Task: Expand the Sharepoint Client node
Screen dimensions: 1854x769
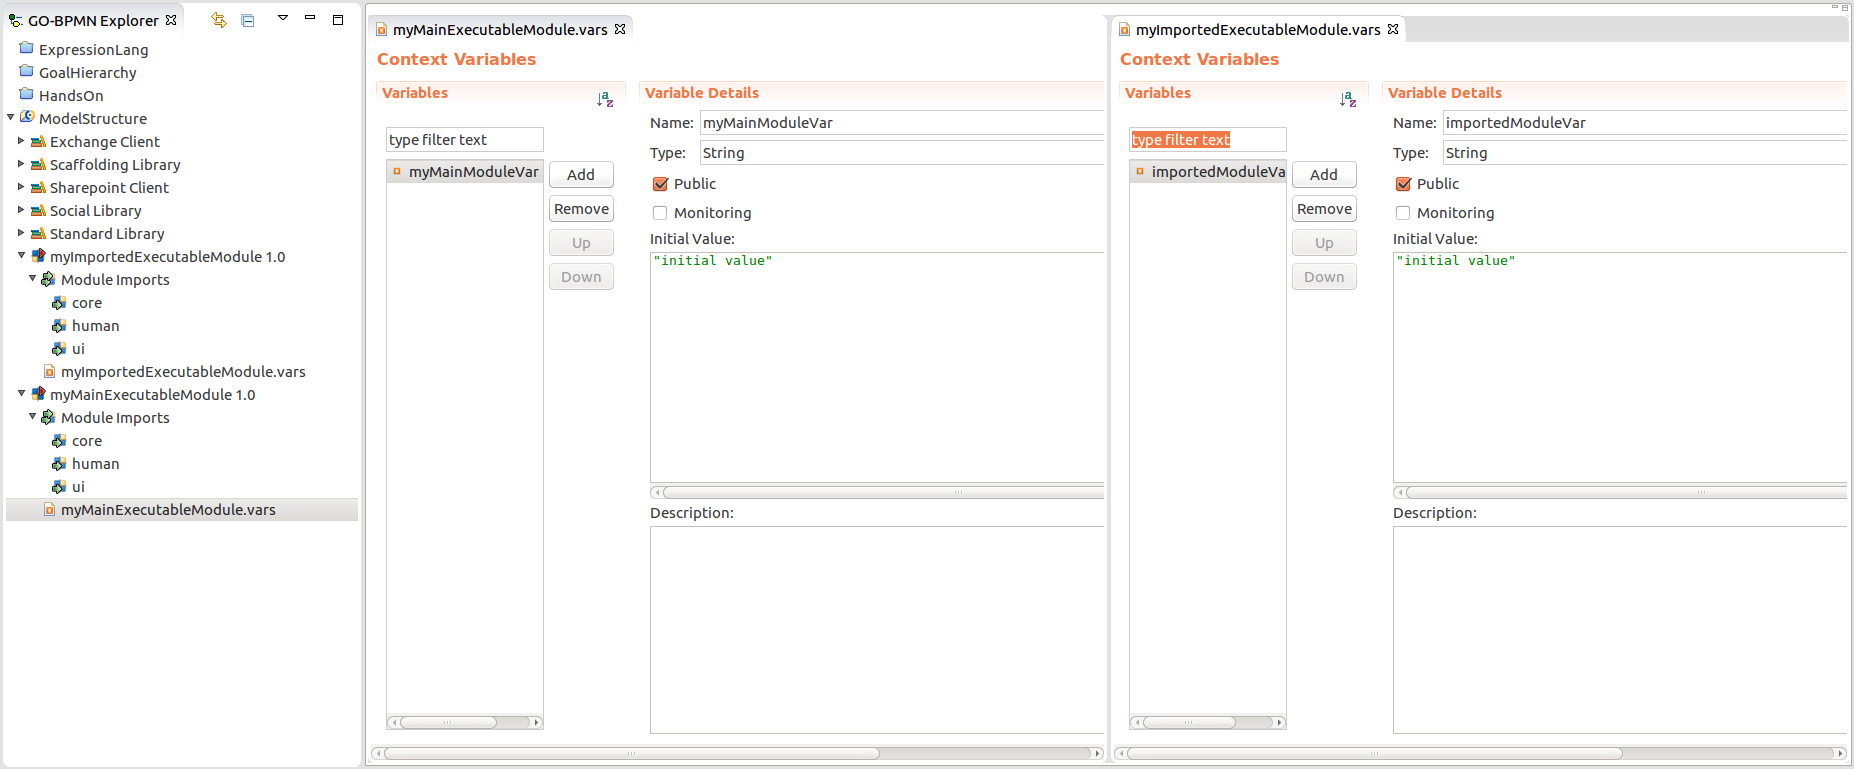Action: (x=21, y=187)
